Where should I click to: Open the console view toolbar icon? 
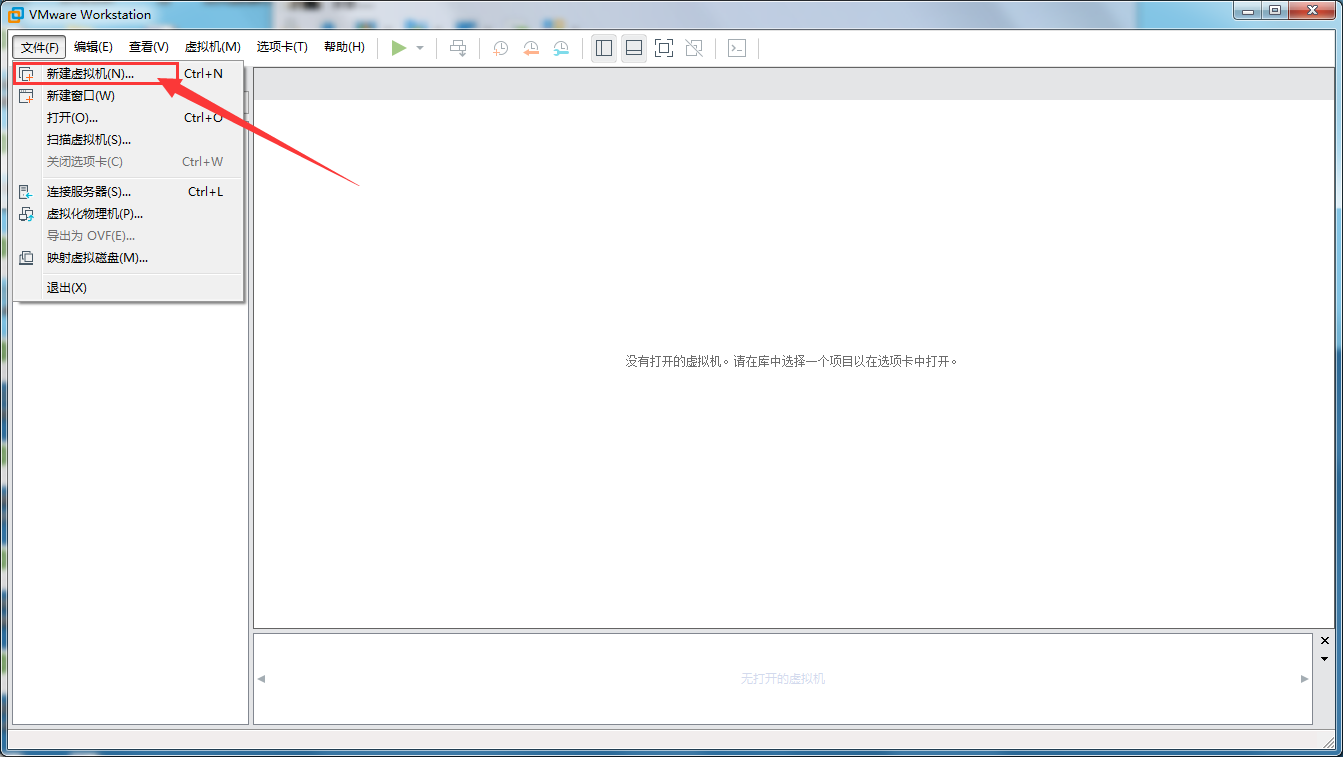pos(737,48)
